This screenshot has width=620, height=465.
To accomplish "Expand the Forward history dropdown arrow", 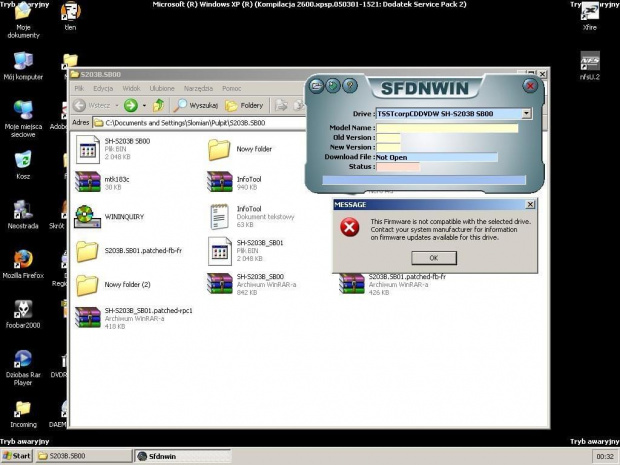I will [x=144, y=106].
